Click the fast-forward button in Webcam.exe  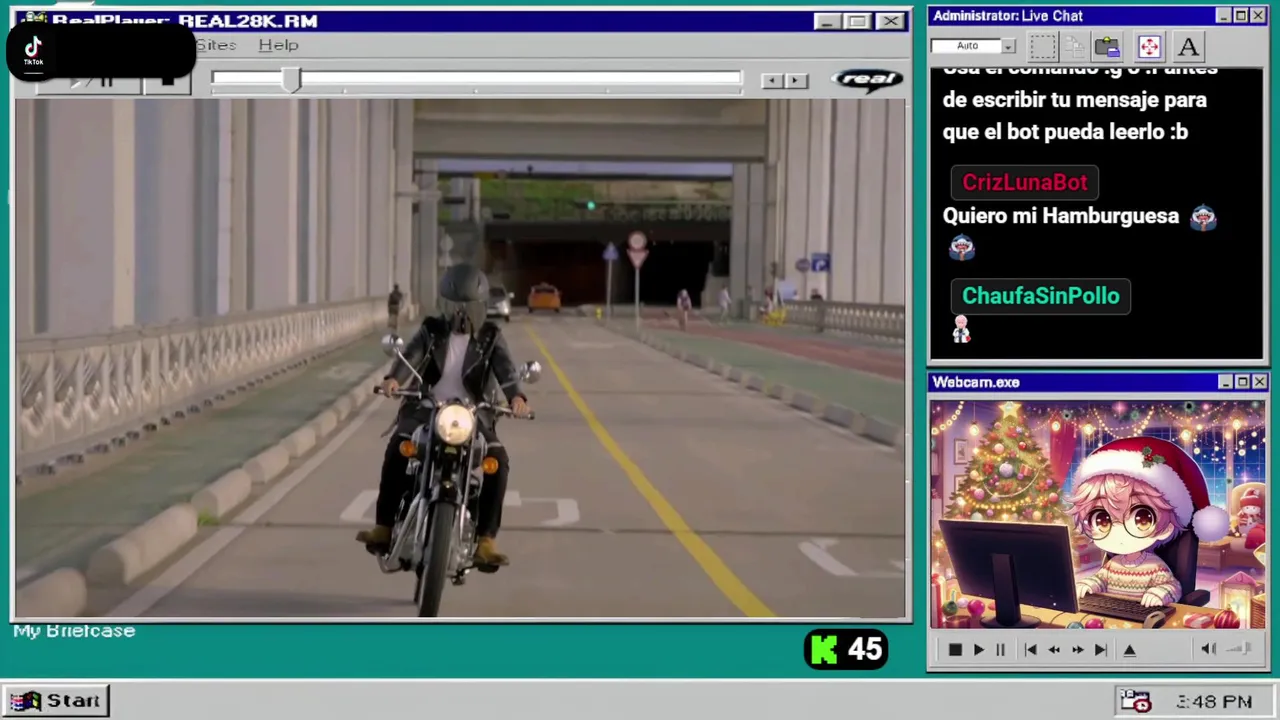pyautogui.click(x=1077, y=650)
